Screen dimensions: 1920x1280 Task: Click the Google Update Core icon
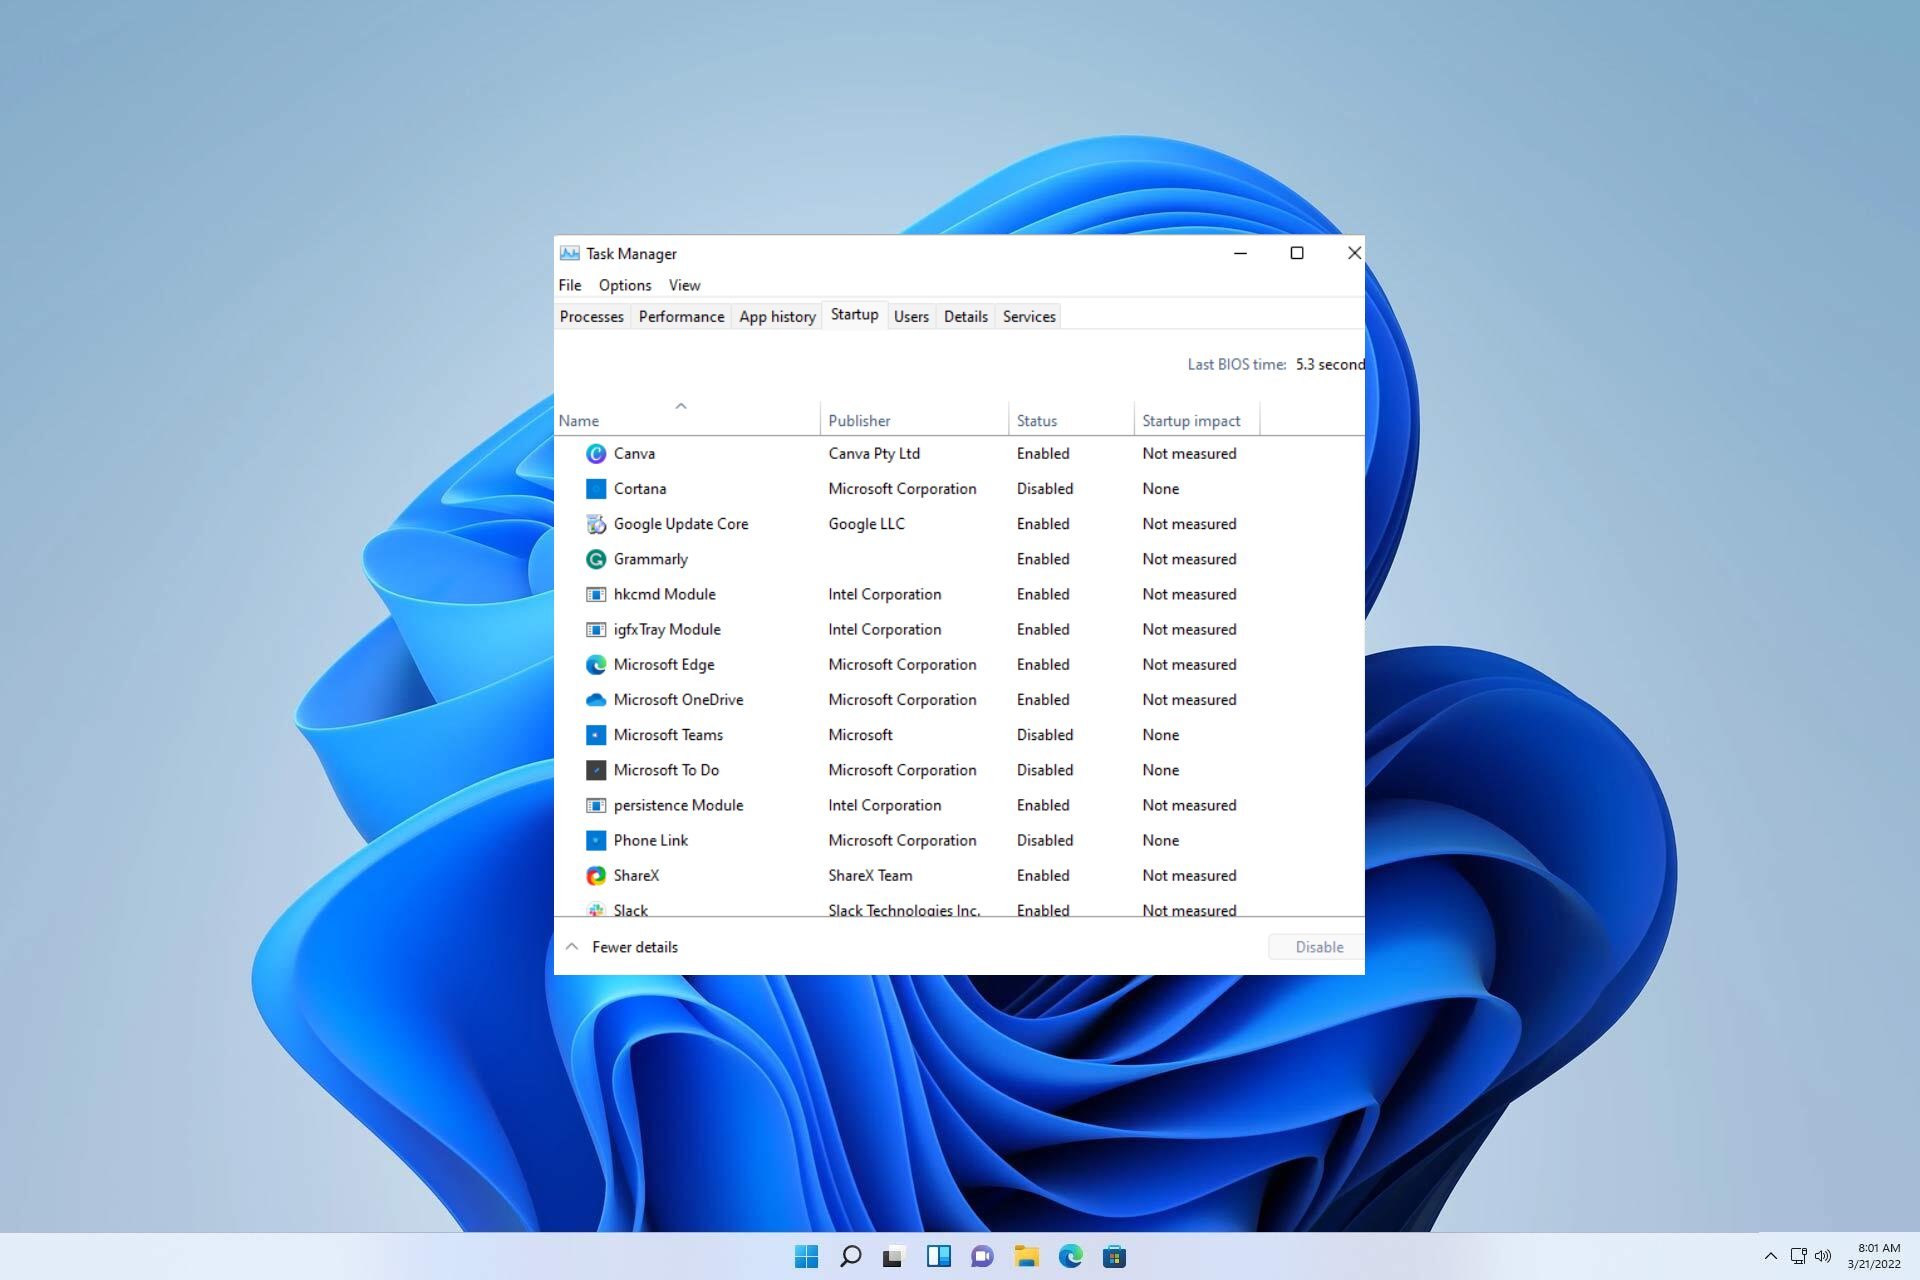596,523
